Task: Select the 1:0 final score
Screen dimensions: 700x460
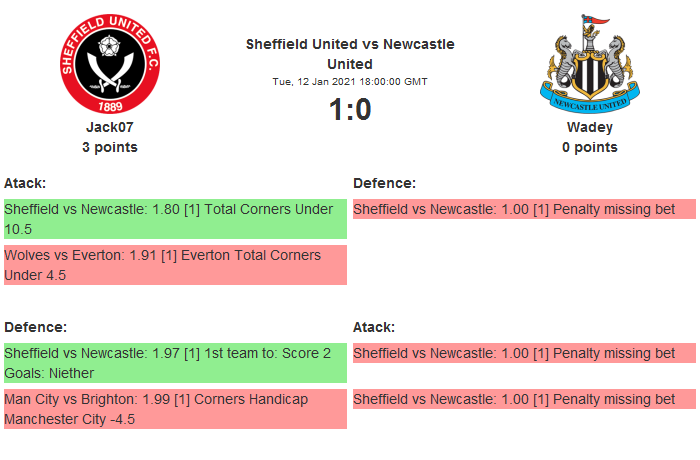Action: (x=350, y=110)
